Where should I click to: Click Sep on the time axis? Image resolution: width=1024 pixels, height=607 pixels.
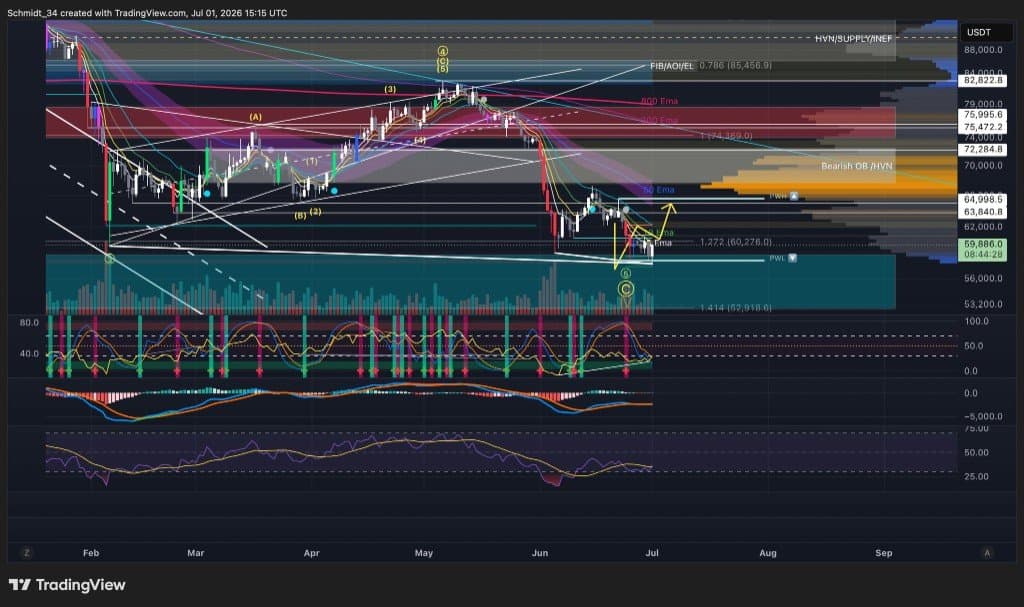point(884,553)
